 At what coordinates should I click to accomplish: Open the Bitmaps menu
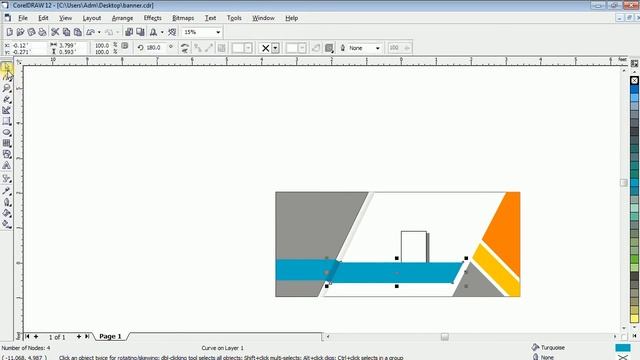point(183,18)
